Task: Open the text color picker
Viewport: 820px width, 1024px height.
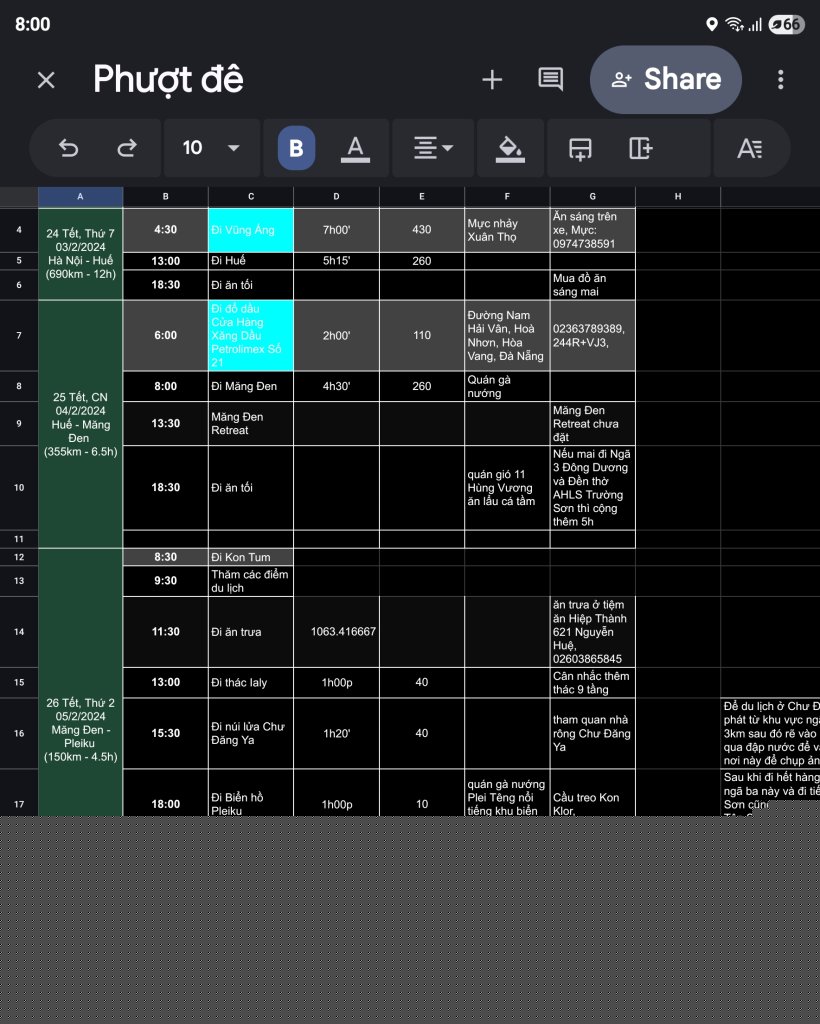Action: (354, 148)
